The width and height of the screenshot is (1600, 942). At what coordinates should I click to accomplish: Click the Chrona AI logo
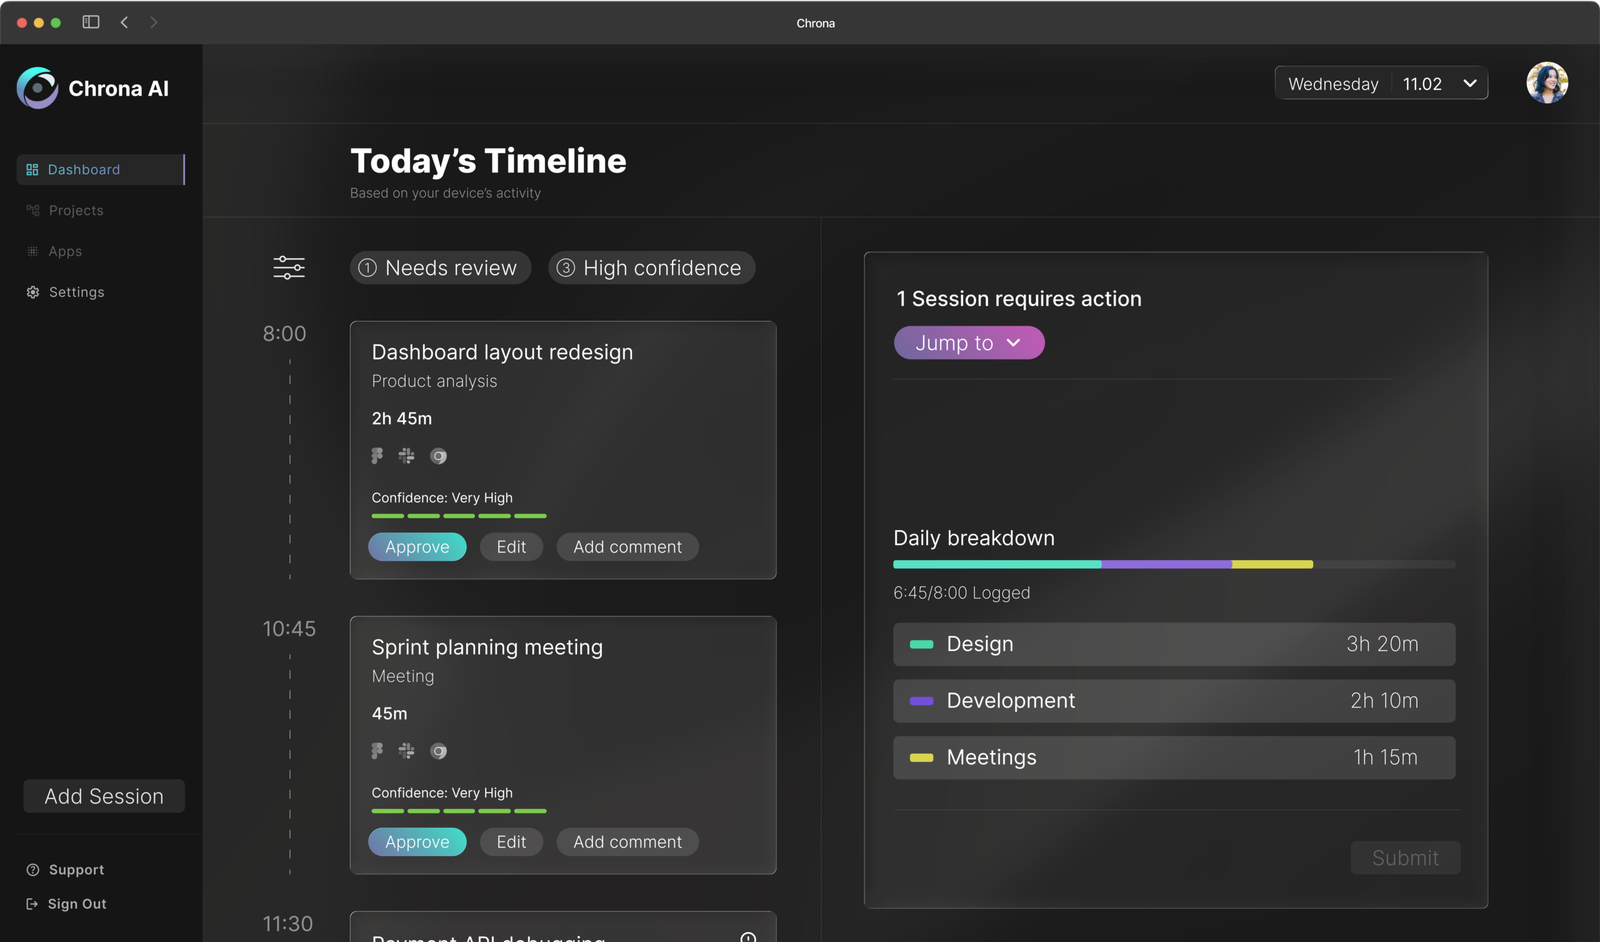click(38, 88)
